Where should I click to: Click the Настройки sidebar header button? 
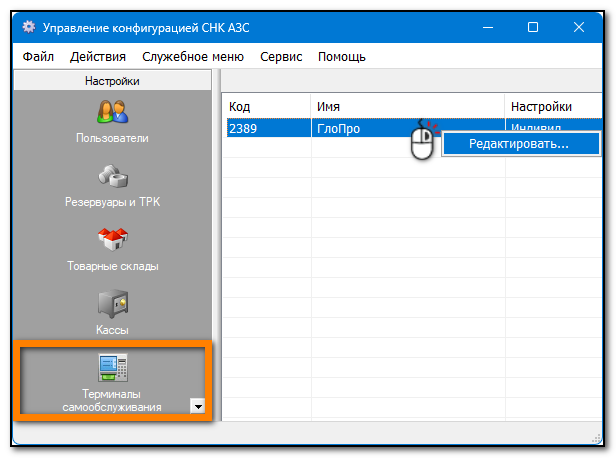coord(112,81)
